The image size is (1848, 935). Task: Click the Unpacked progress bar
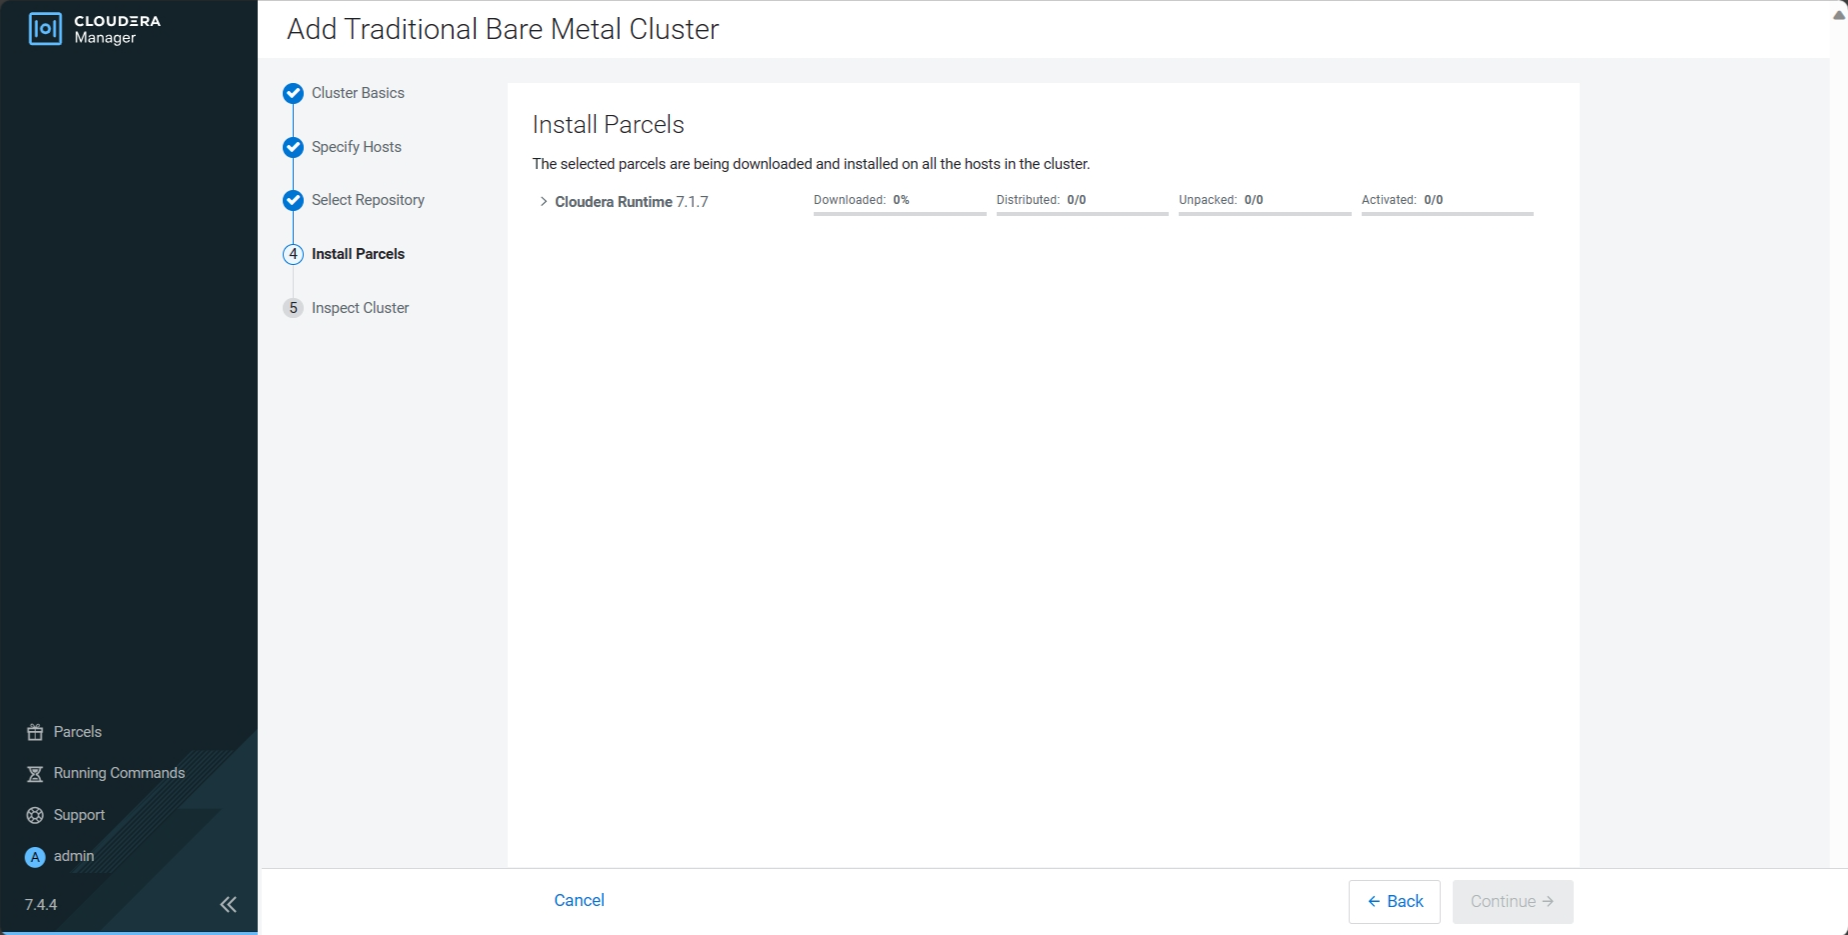pos(1265,213)
